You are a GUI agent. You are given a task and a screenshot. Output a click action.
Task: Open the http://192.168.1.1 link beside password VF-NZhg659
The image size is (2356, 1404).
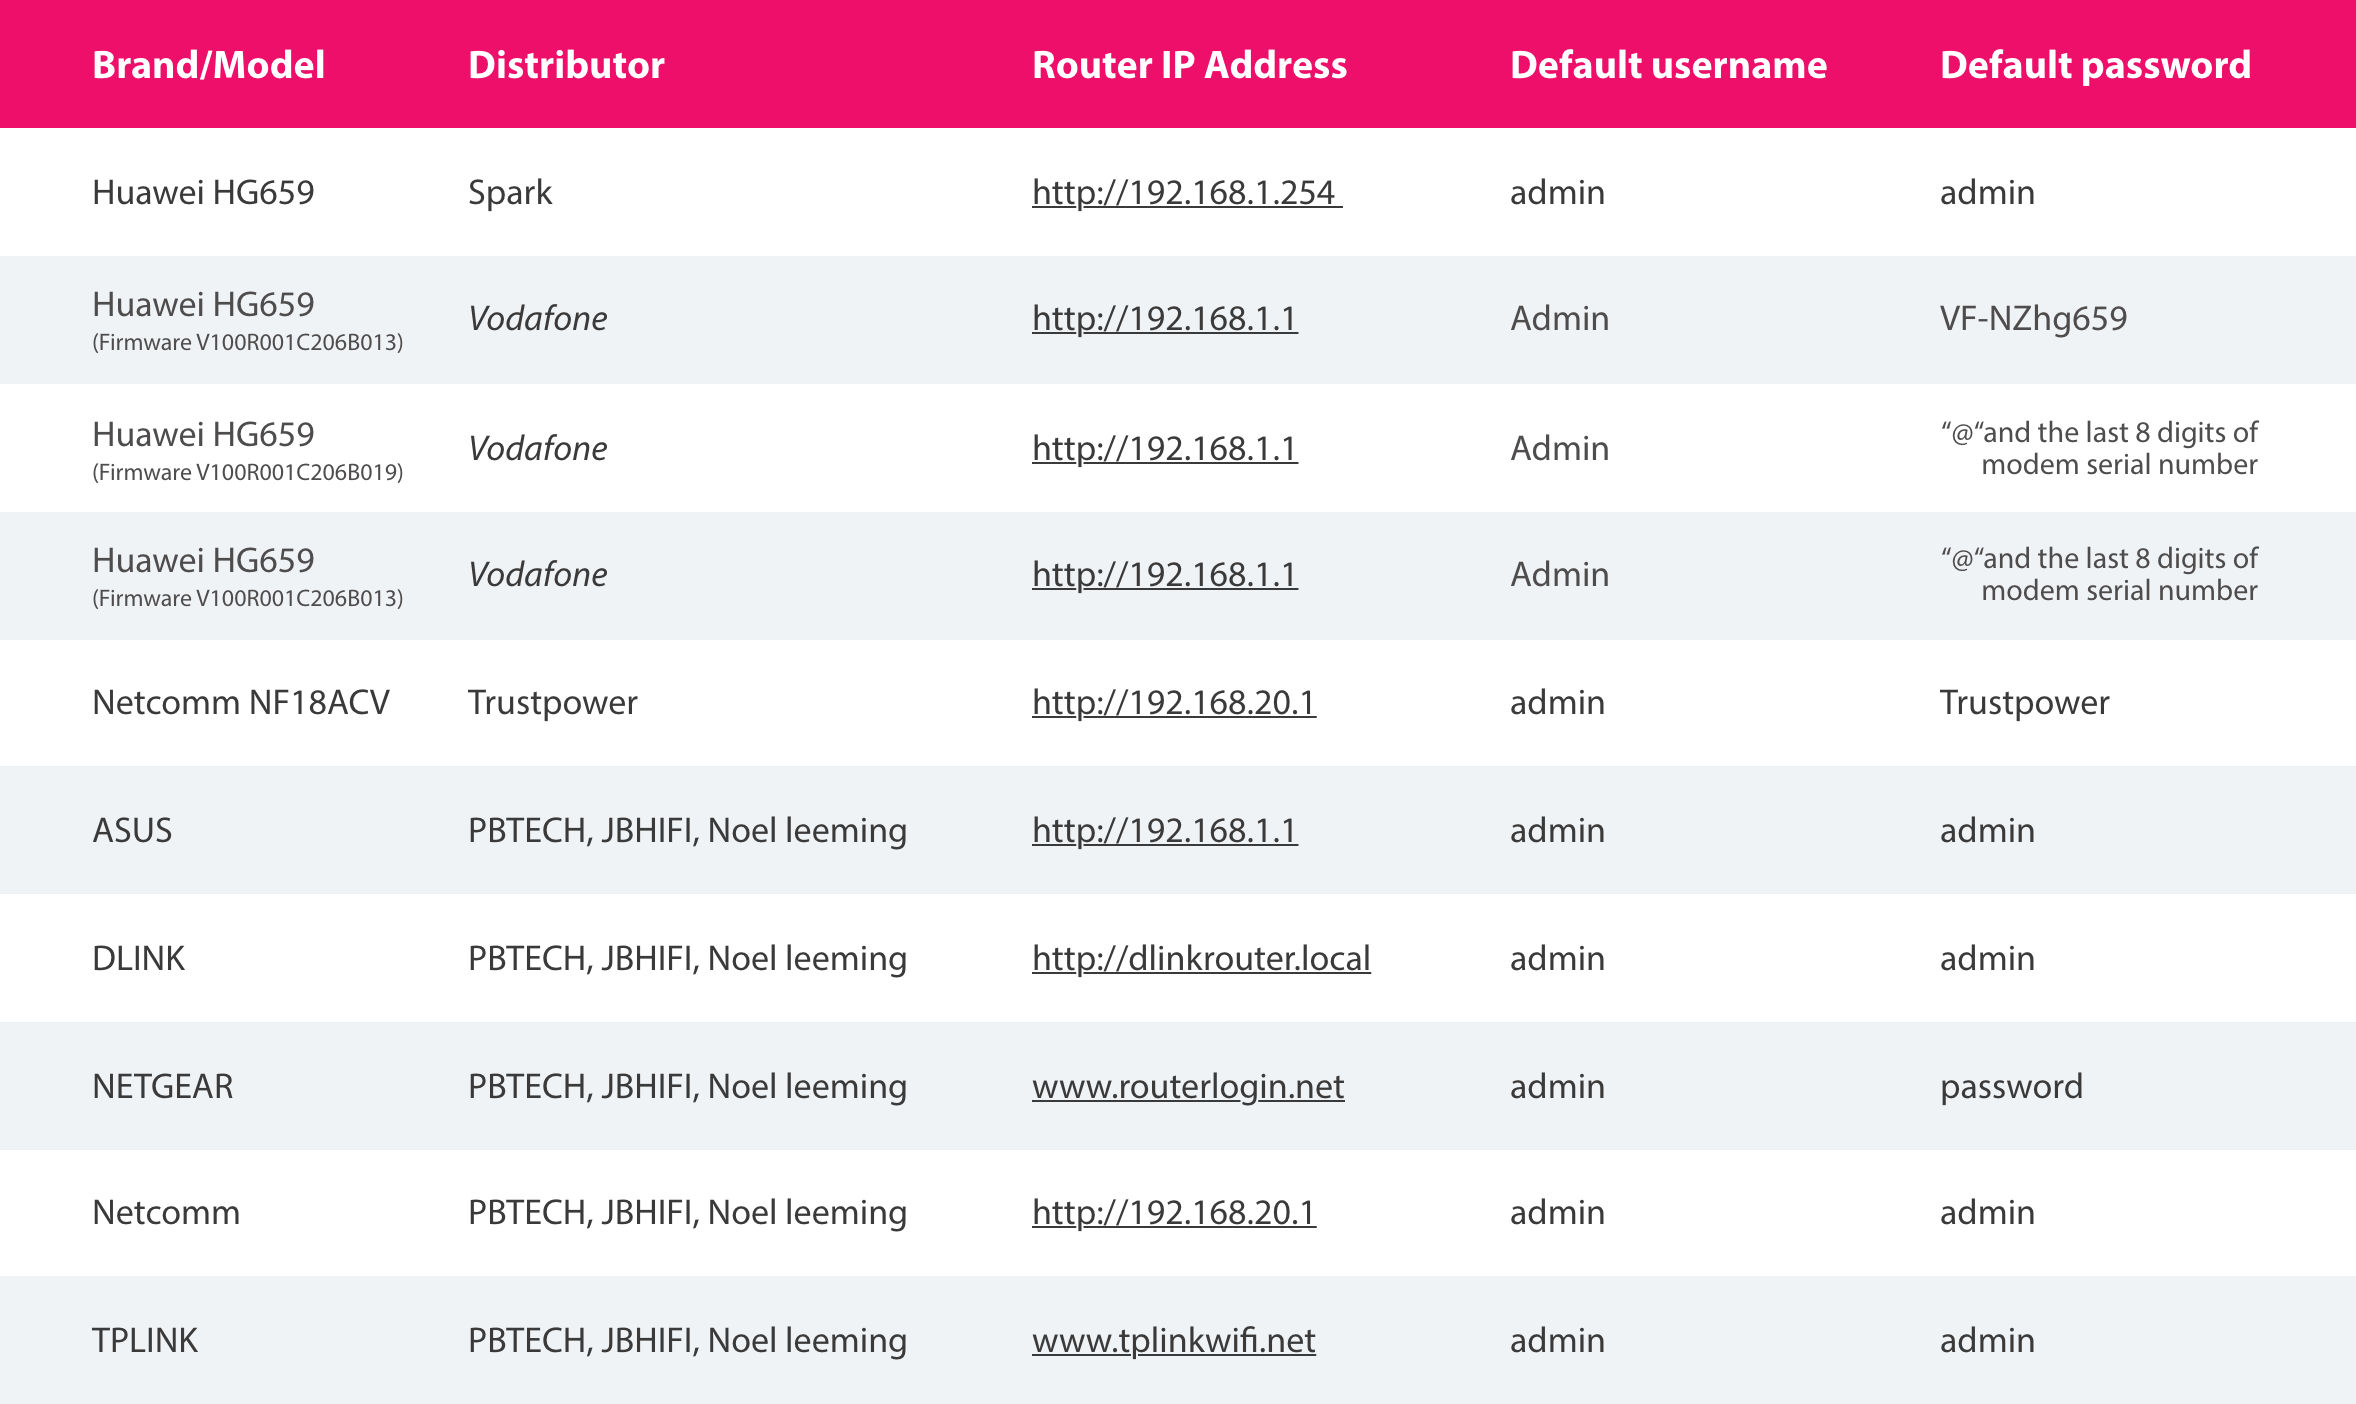(1165, 318)
